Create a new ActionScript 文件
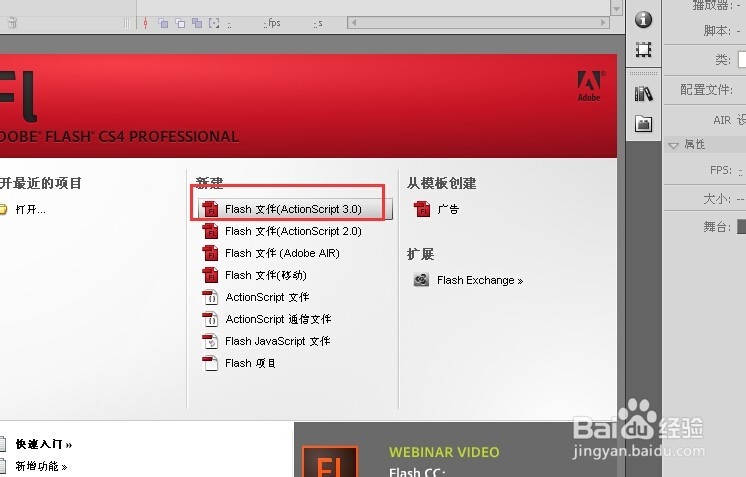Image resolution: width=746 pixels, height=477 pixels. (x=267, y=297)
